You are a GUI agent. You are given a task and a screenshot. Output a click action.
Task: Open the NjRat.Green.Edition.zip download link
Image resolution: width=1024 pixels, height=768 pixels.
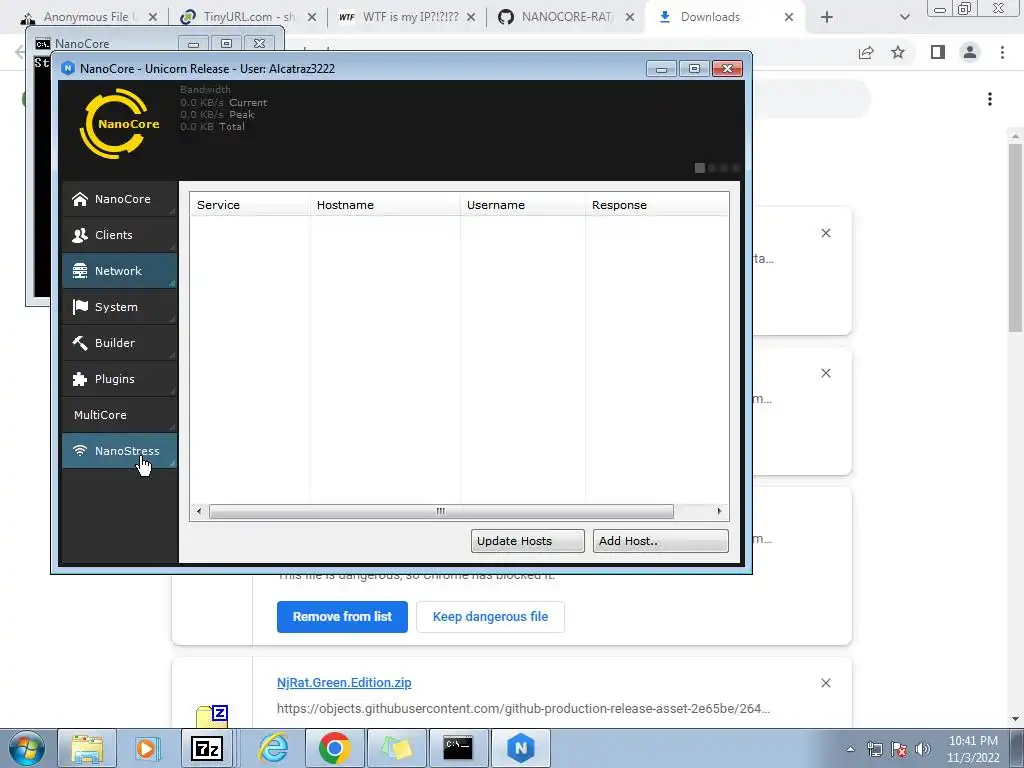[x=344, y=682]
